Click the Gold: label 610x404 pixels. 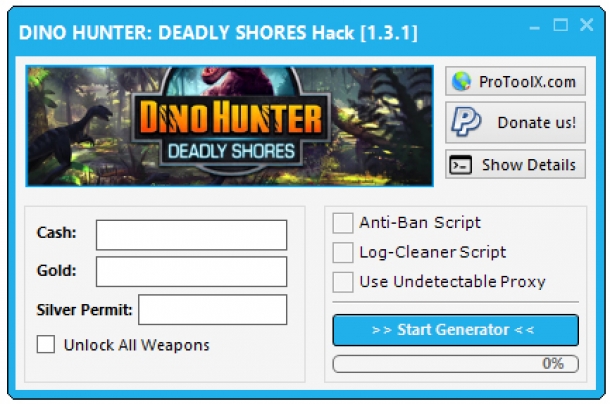pos(56,271)
